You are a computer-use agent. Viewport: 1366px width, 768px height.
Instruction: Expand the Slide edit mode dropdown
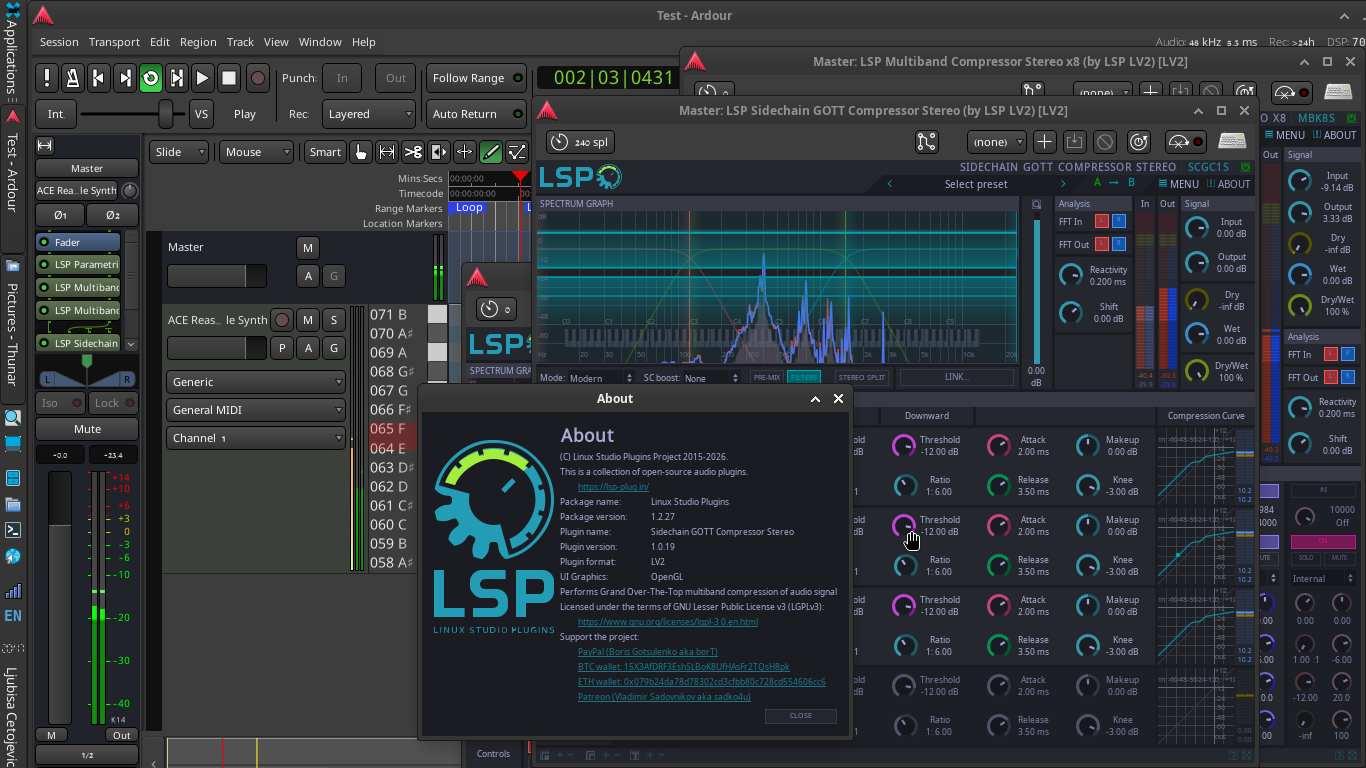180,152
